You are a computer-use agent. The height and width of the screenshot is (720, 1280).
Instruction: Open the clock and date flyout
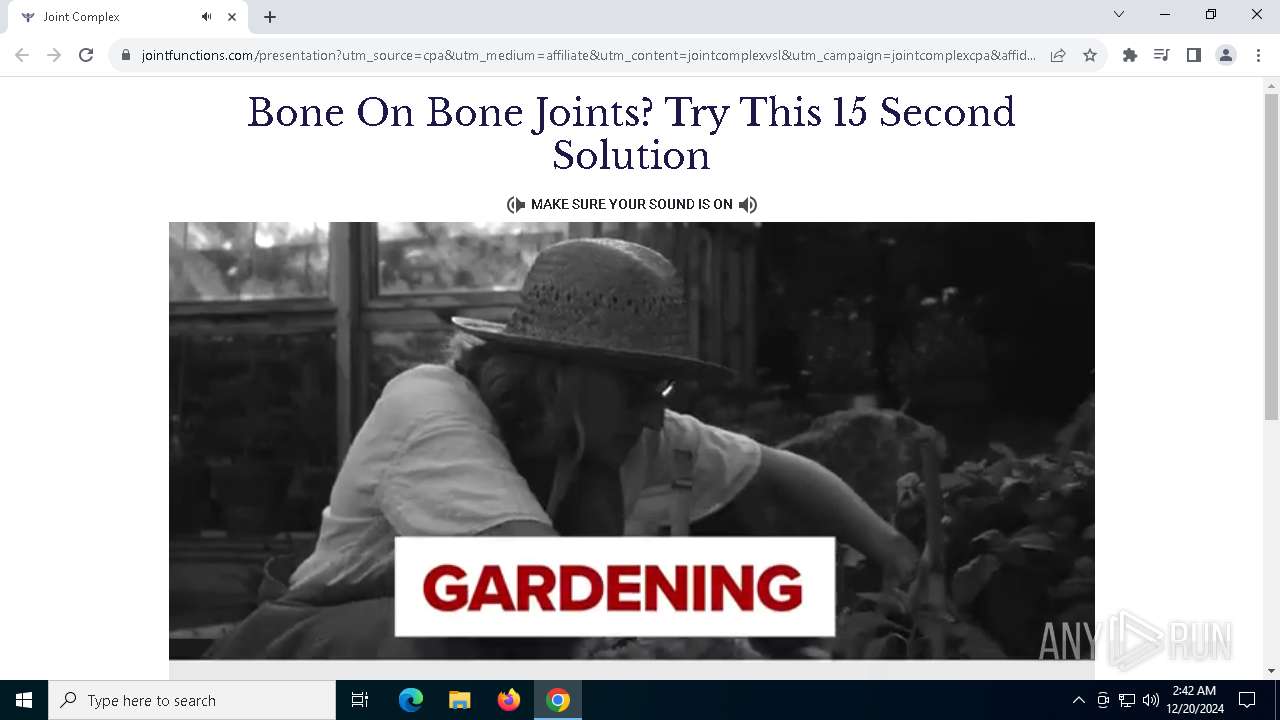tap(1195, 700)
